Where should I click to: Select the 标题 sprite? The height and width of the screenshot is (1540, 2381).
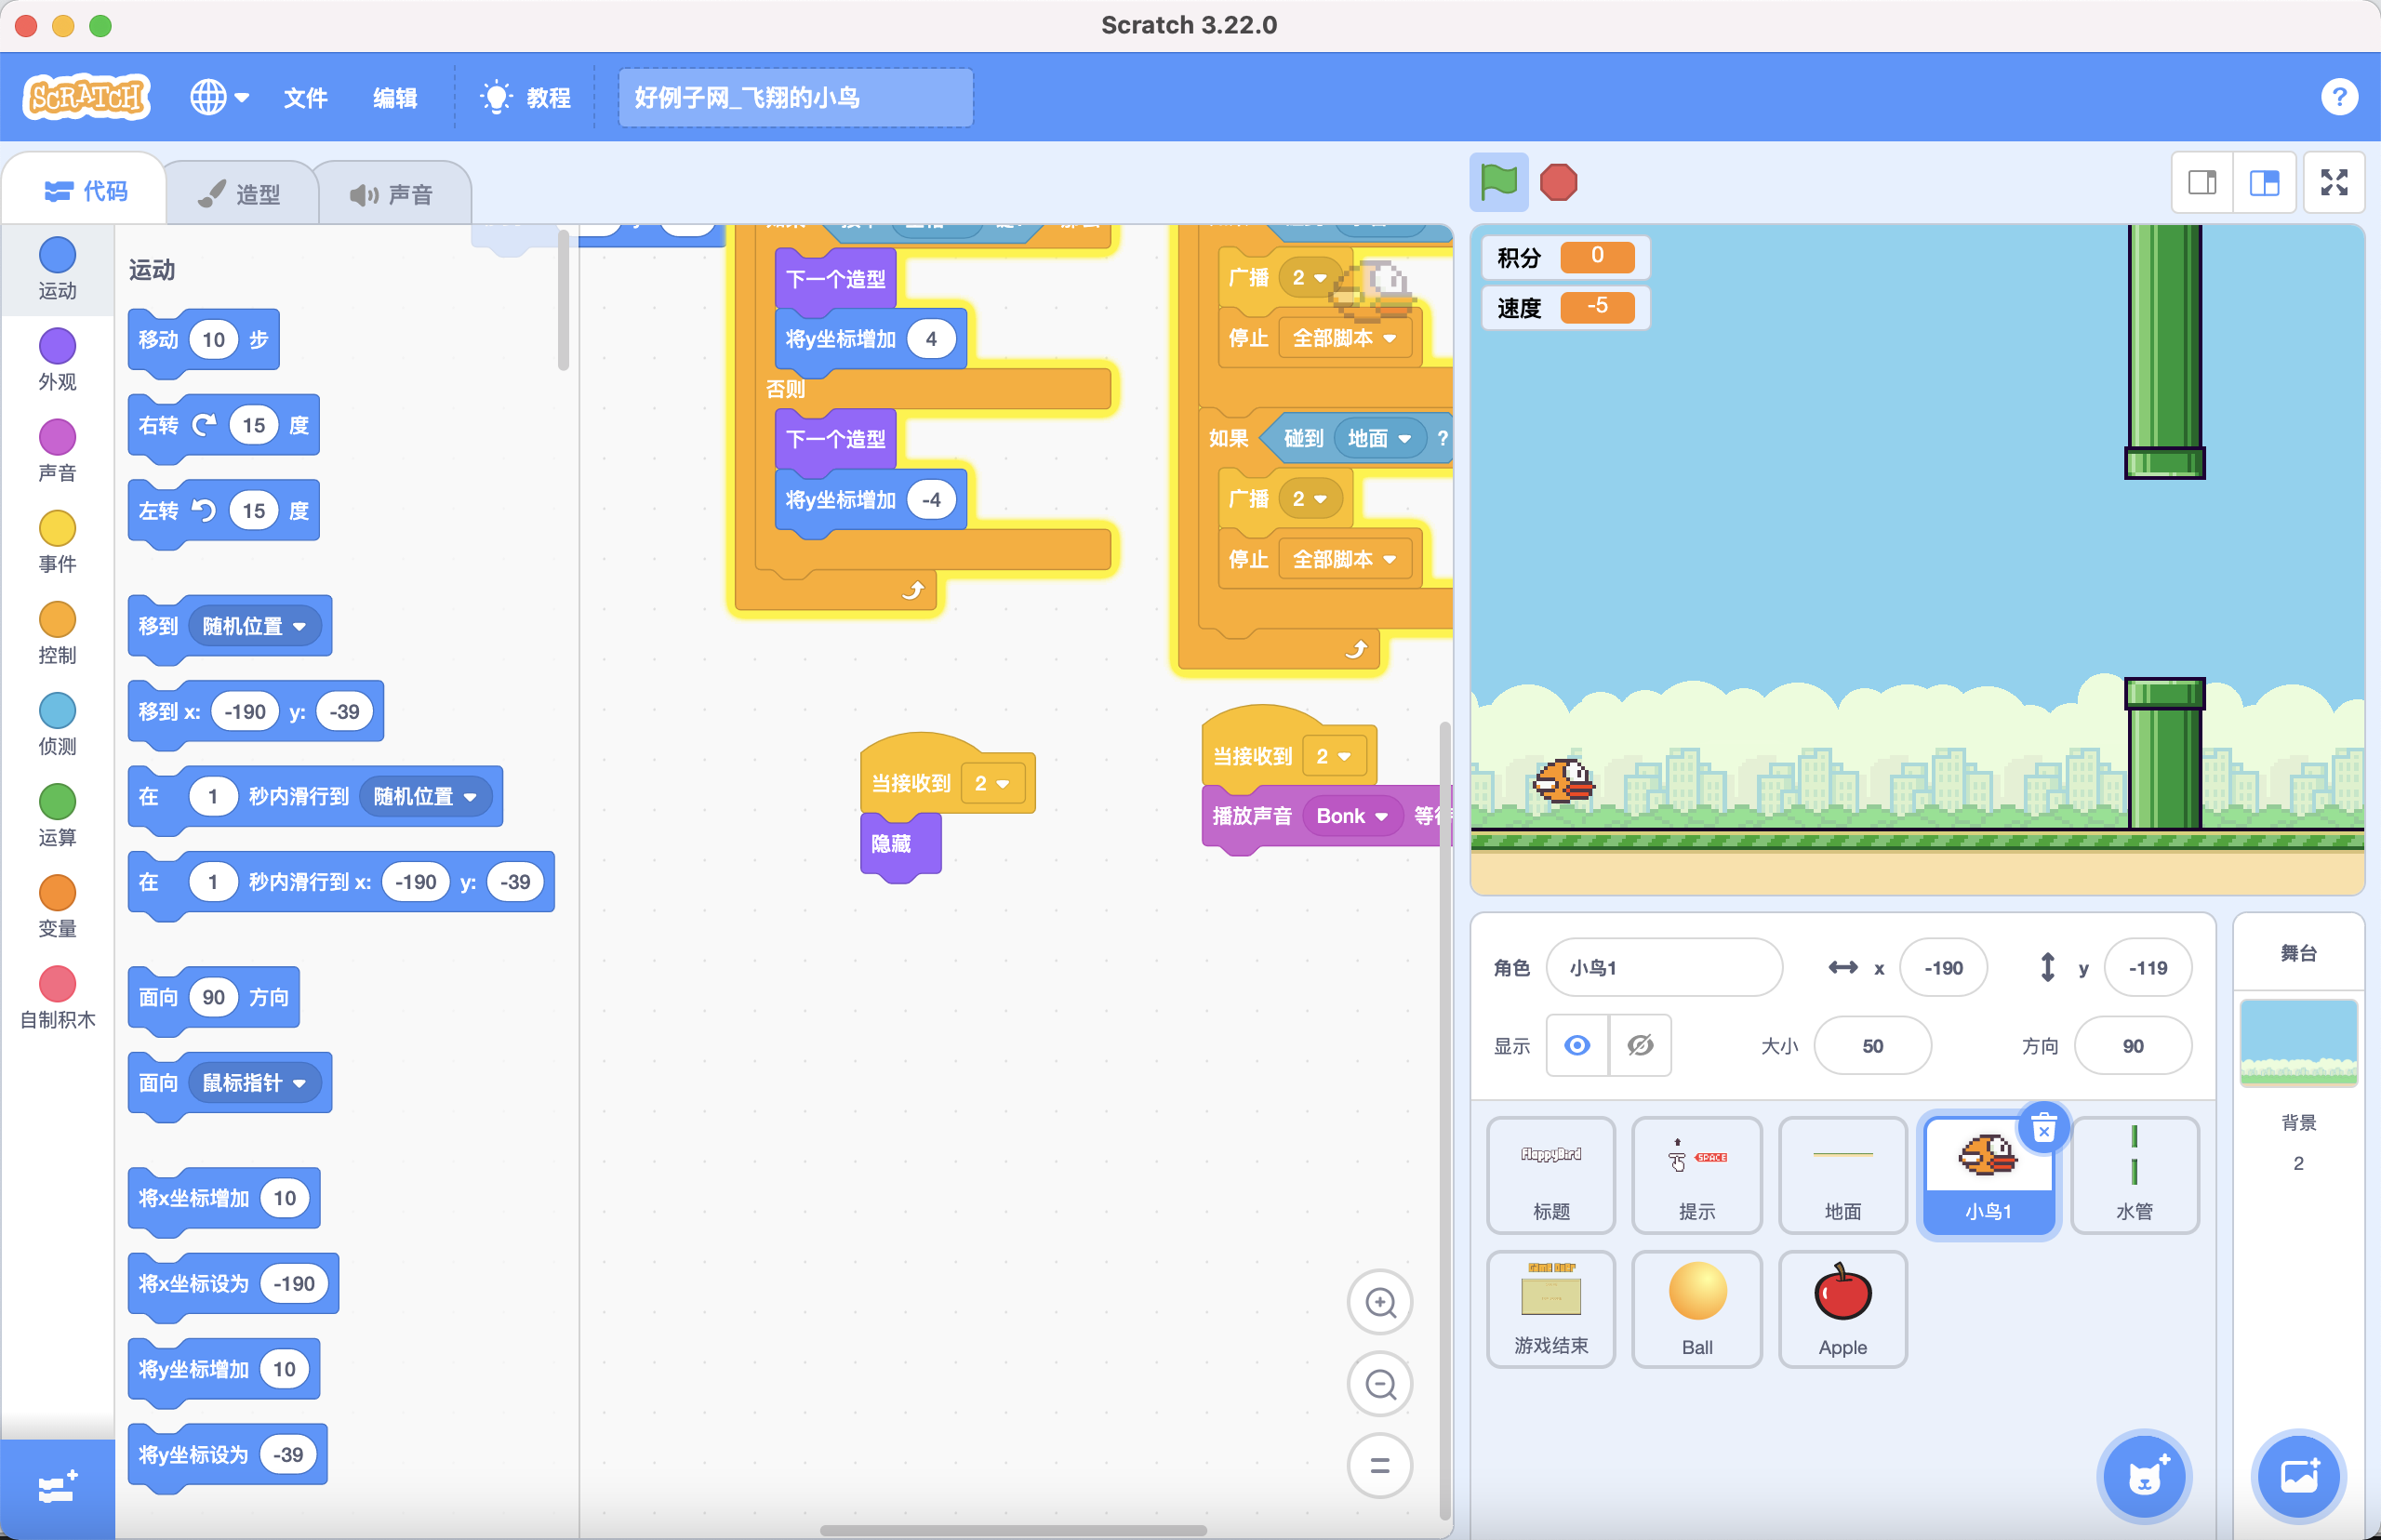tap(1551, 1175)
